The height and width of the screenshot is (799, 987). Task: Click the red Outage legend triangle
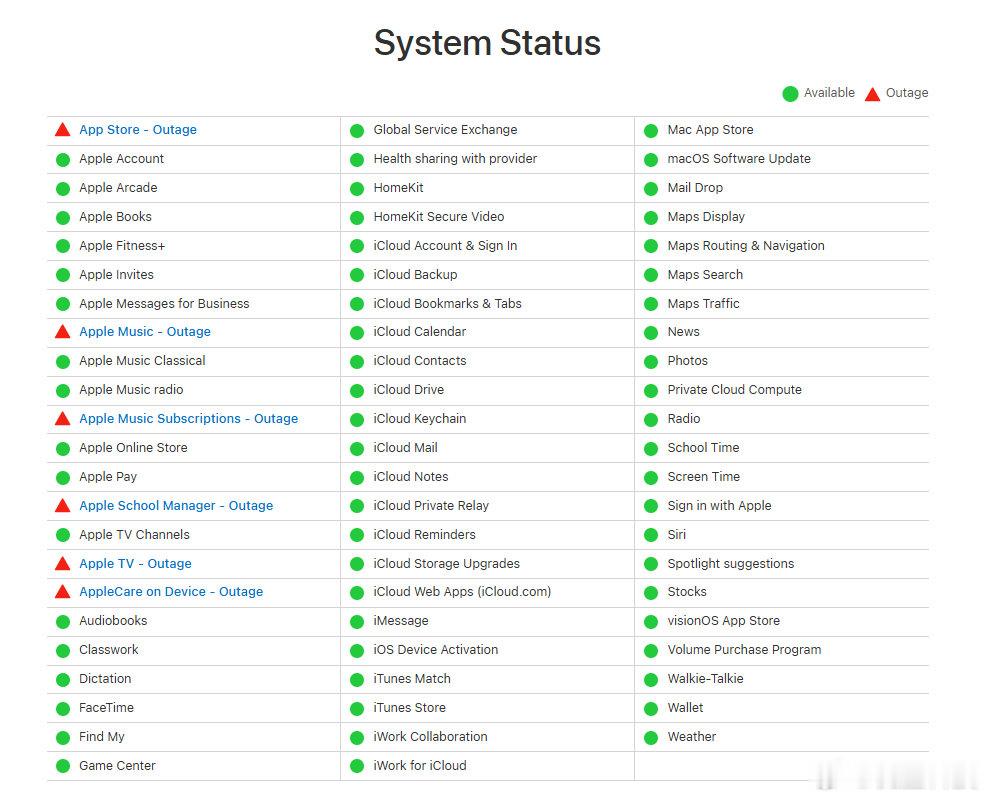[872, 94]
